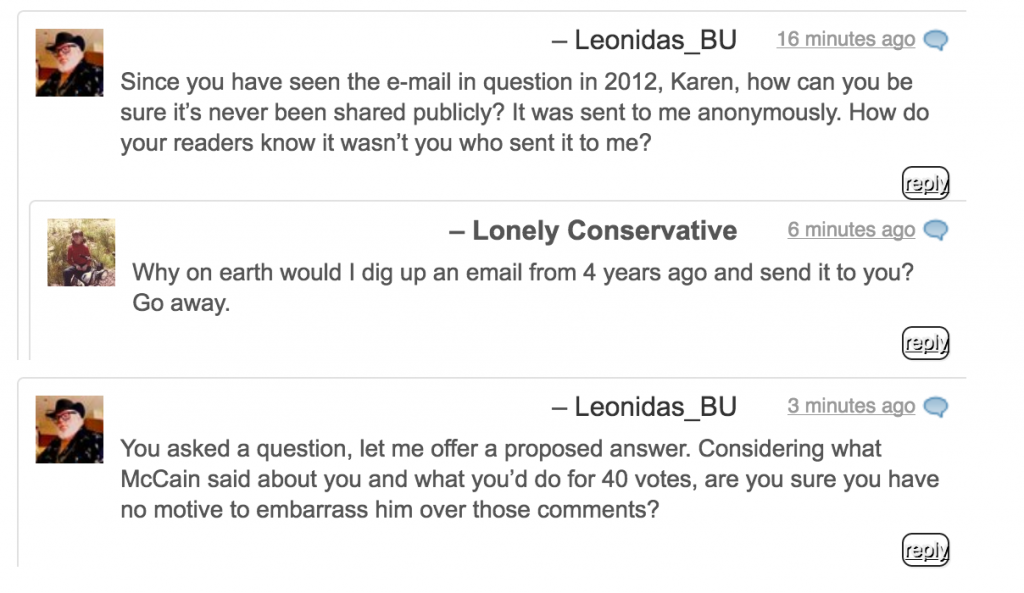Click speech bubble icon beside '3 minutes ago'
Image resolution: width=1024 pixels, height=593 pixels.
coord(935,406)
